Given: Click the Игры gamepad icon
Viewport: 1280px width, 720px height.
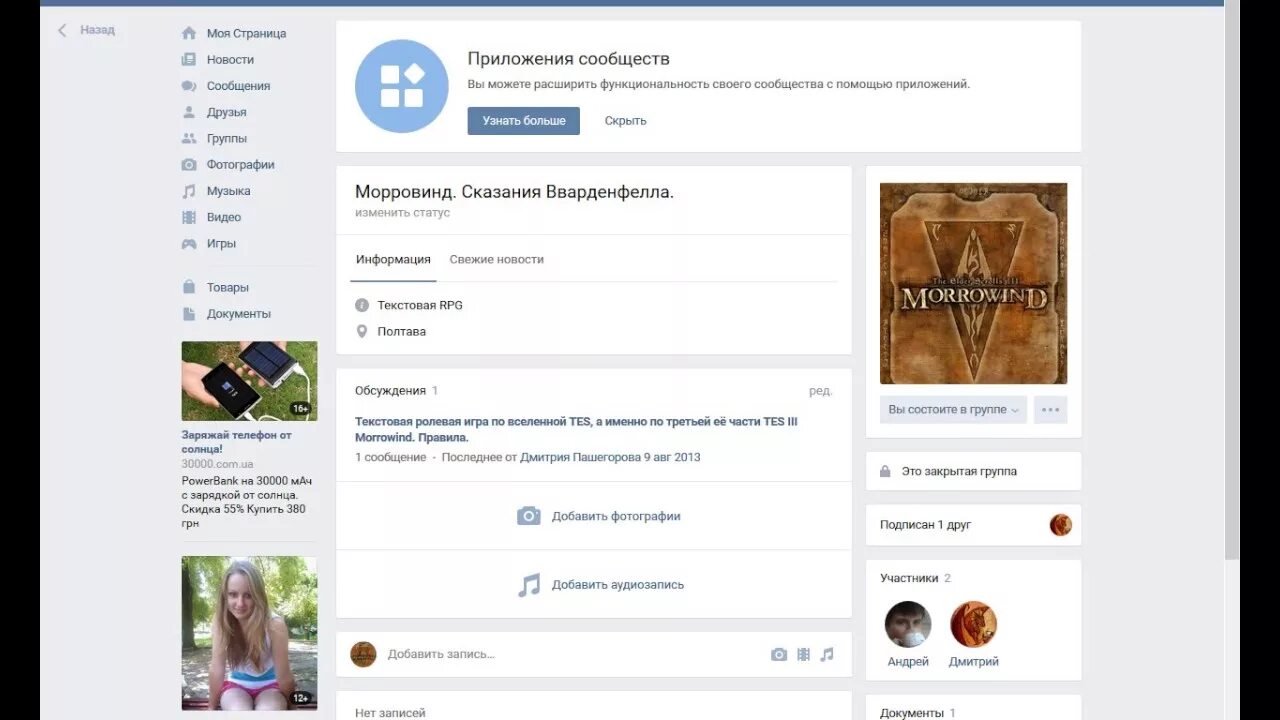Looking at the screenshot, I should (x=189, y=243).
